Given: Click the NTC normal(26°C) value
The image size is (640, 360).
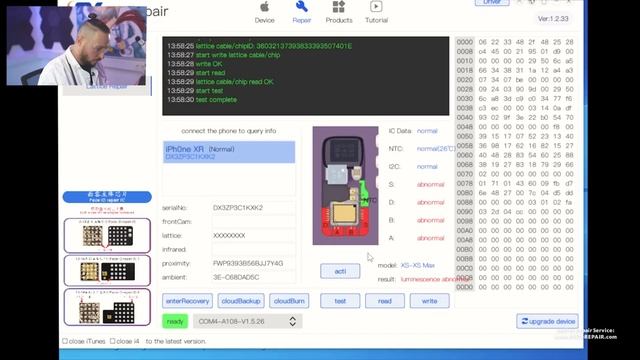Looking at the screenshot, I should [x=436, y=149].
